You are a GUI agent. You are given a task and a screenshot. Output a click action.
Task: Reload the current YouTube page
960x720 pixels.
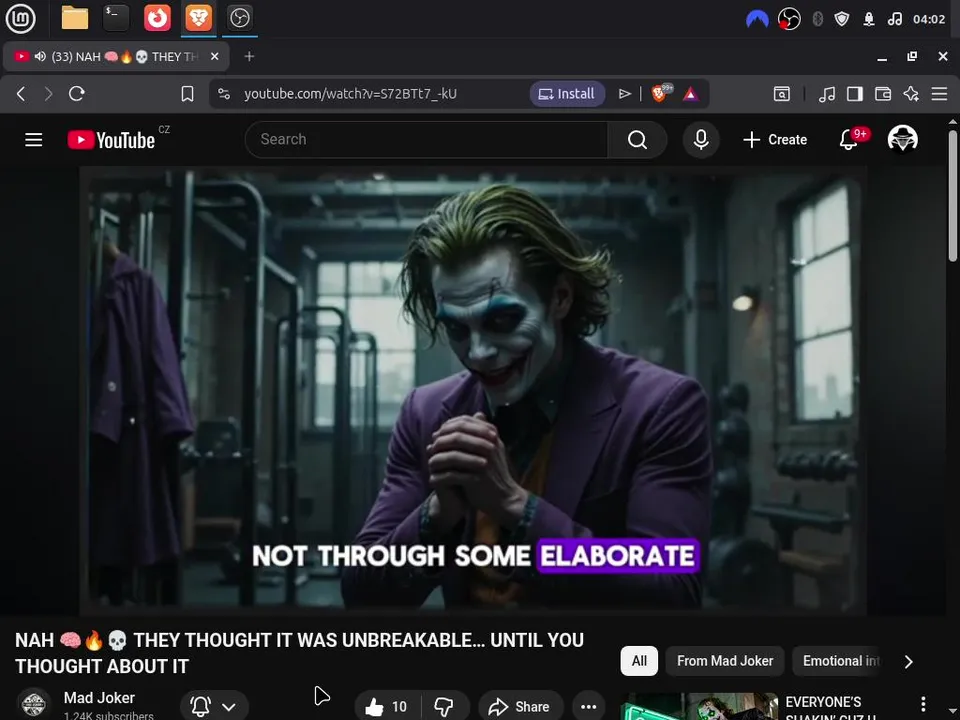tap(77, 94)
